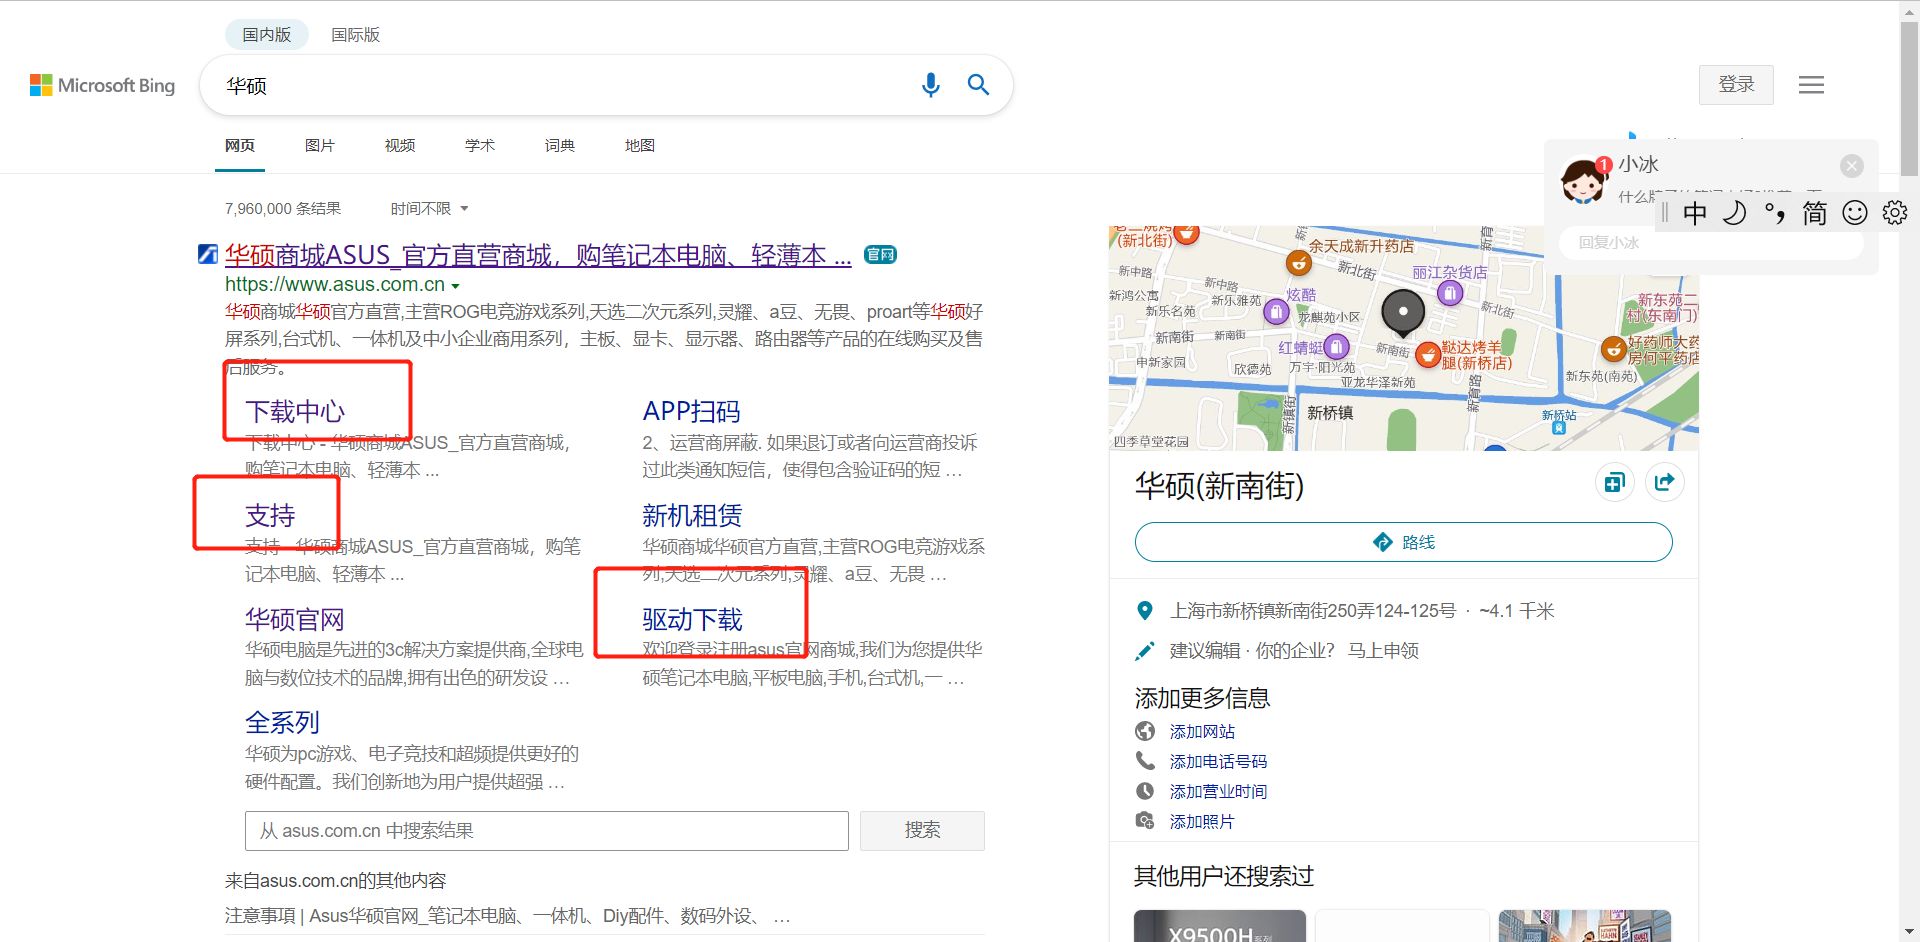Open the hamburger menu
The height and width of the screenshot is (942, 1920).
[1810, 85]
